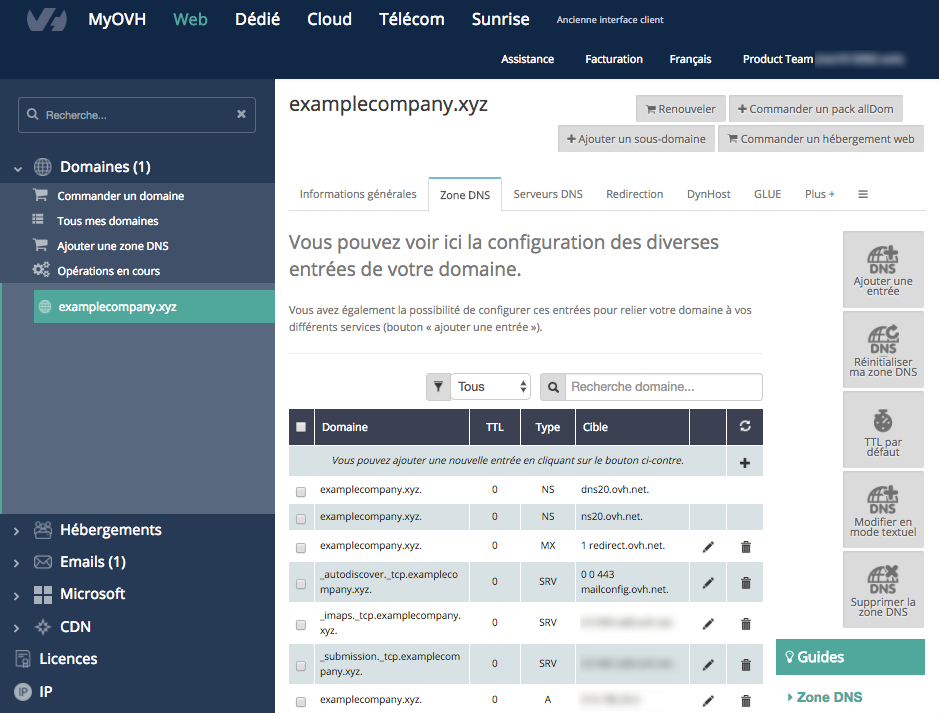Click the IP icon in sidebar
The width and height of the screenshot is (939, 713).
[x=23, y=692]
